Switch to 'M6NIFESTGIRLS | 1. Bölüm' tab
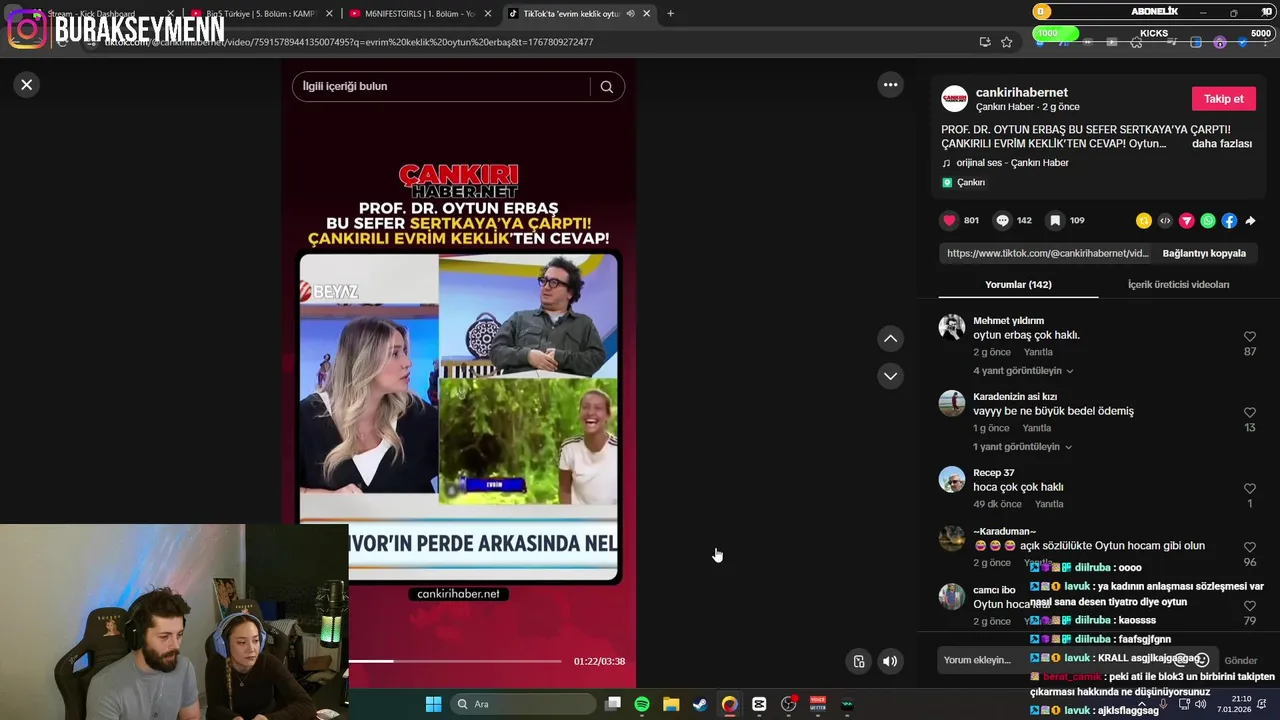This screenshot has width=1280, height=720. click(420, 14)
